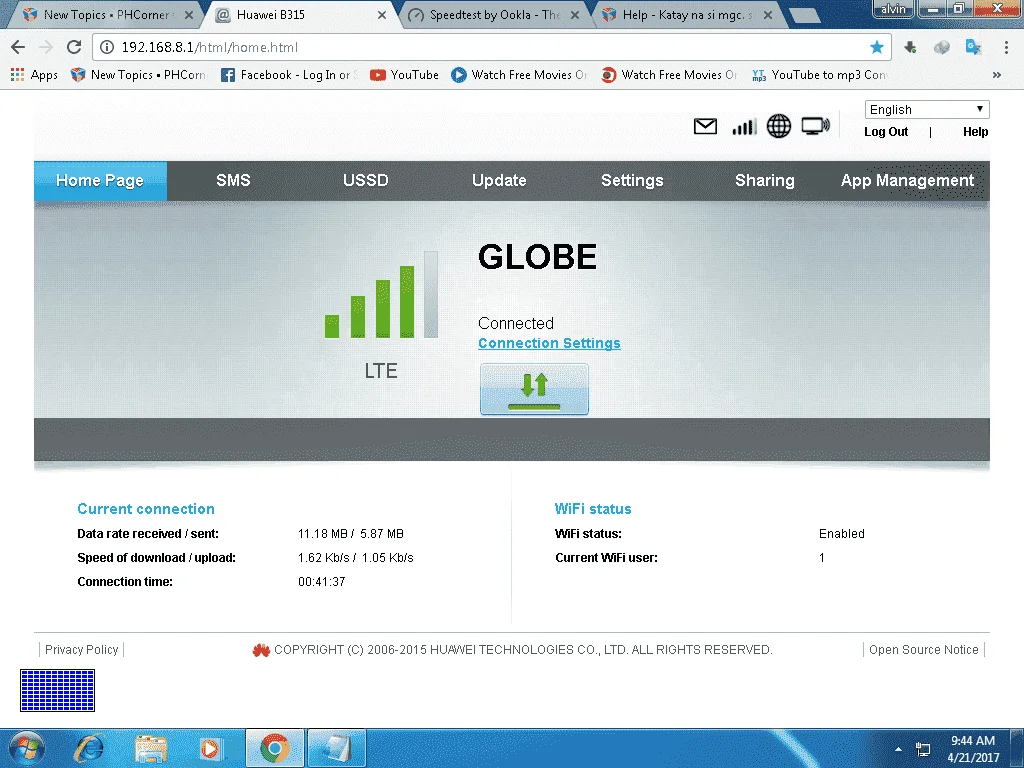Click the bookmark star icon

coord(876,47)
